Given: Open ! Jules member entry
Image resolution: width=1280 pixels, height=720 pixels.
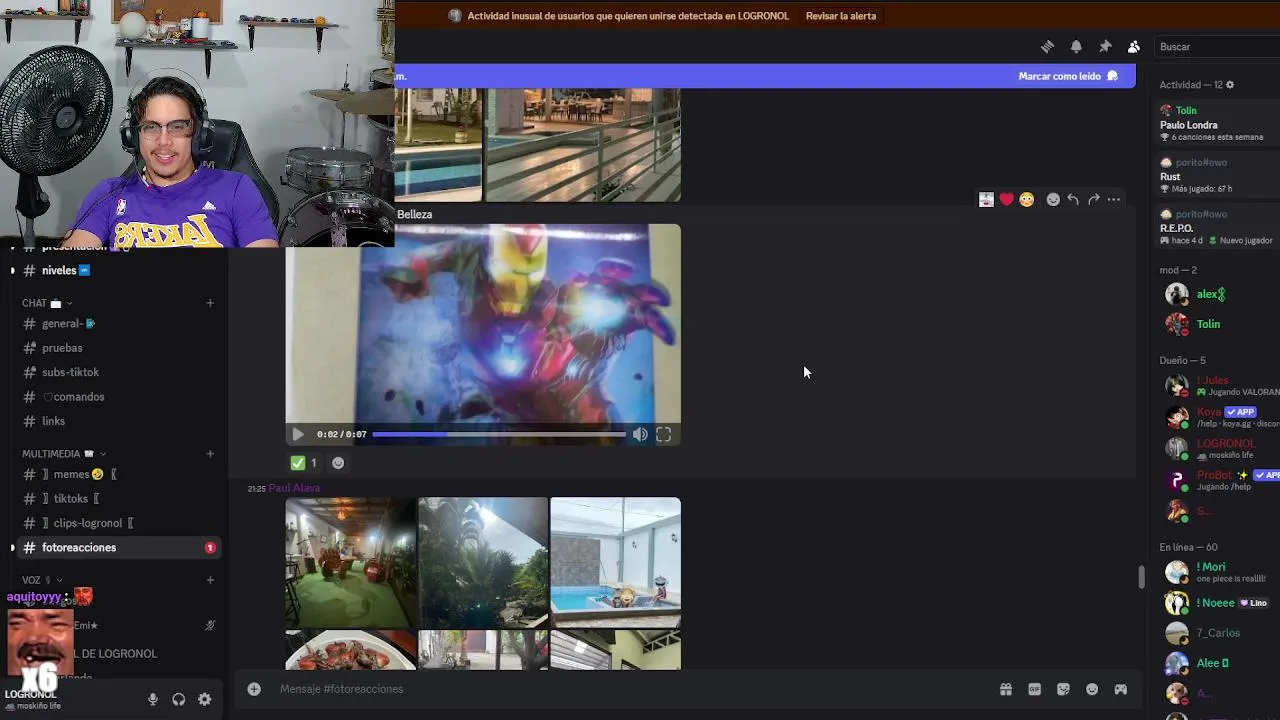Looking at the screenshot, I should [x=1217, y=385].
